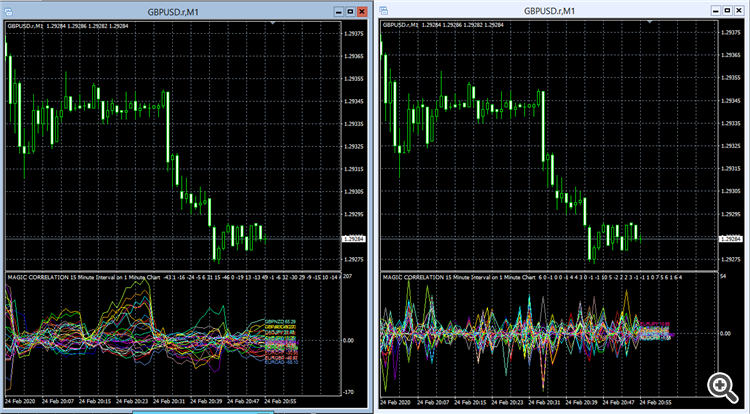Click the EURCAD -58.10 series label in left indicator
Viewport: 750px width, 414px height.
[281, 362]
